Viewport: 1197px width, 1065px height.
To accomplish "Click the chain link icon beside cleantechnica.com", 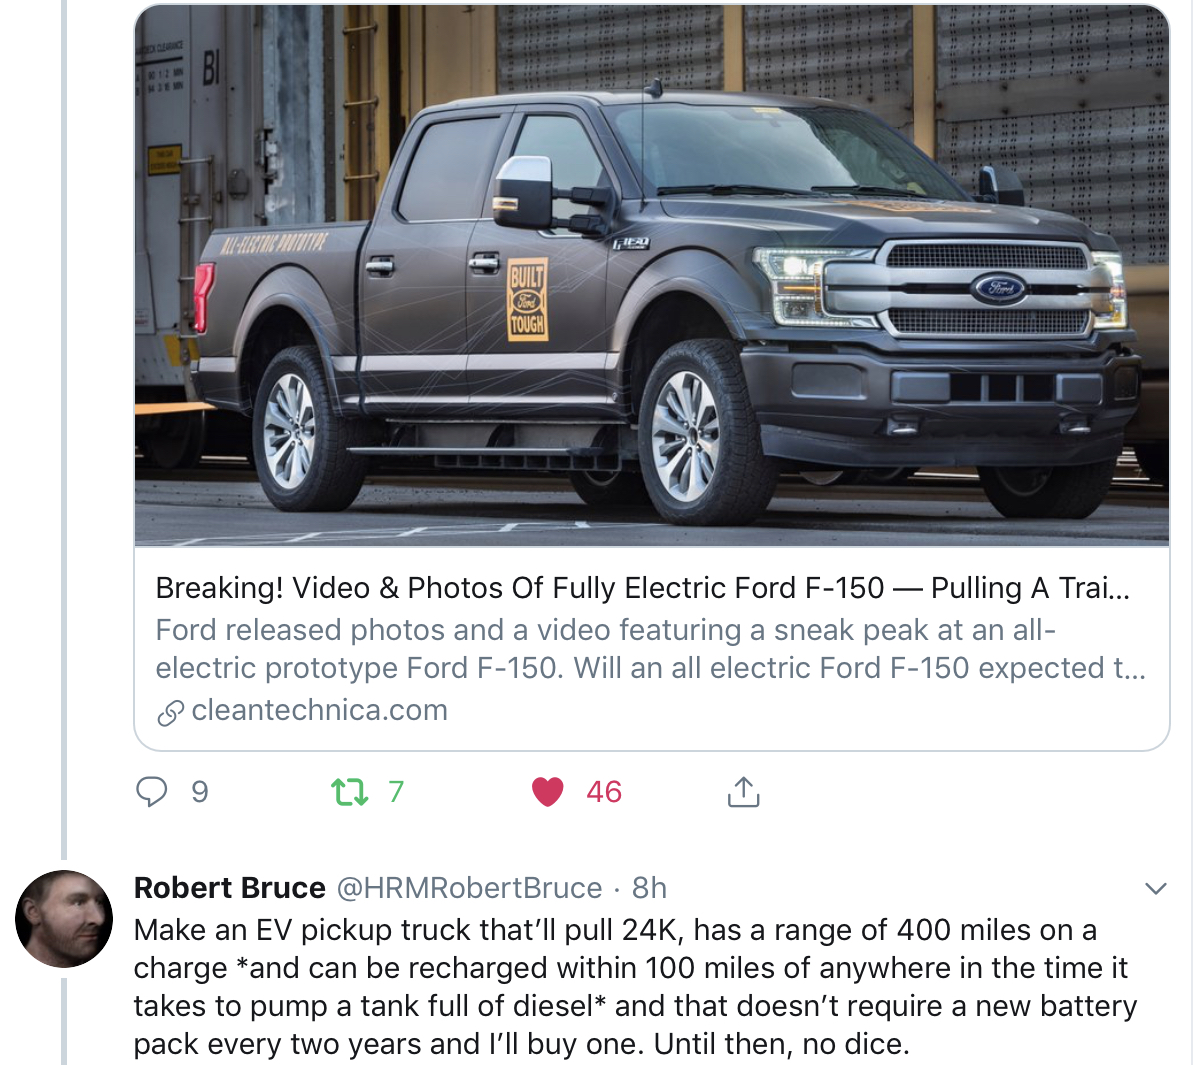I will click(x=170, y=712).
